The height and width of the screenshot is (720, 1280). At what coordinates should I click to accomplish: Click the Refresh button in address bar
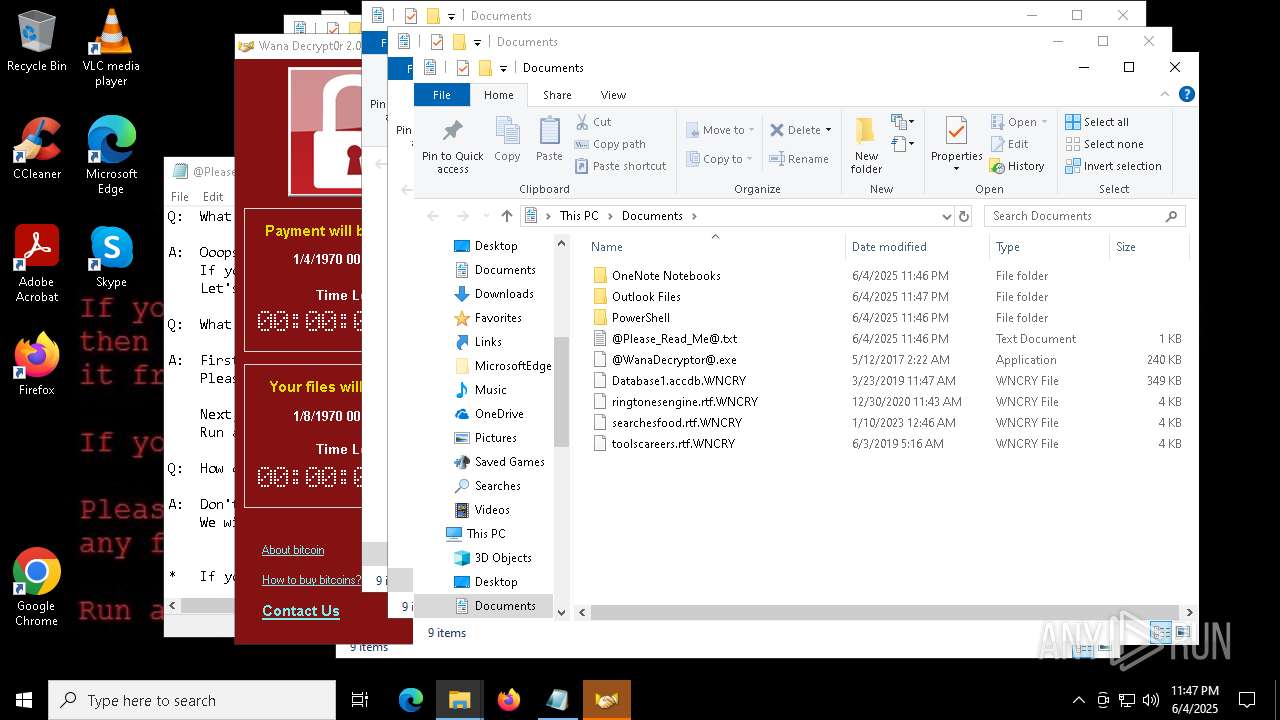coord(964,216)
